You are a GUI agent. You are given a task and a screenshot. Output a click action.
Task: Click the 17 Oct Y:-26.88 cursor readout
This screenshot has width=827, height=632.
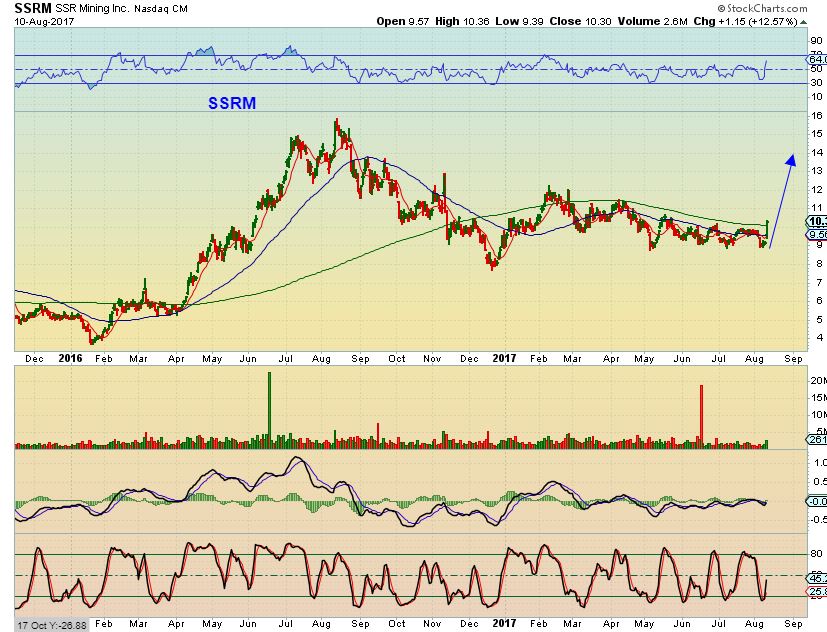click(x=51, y=625)
